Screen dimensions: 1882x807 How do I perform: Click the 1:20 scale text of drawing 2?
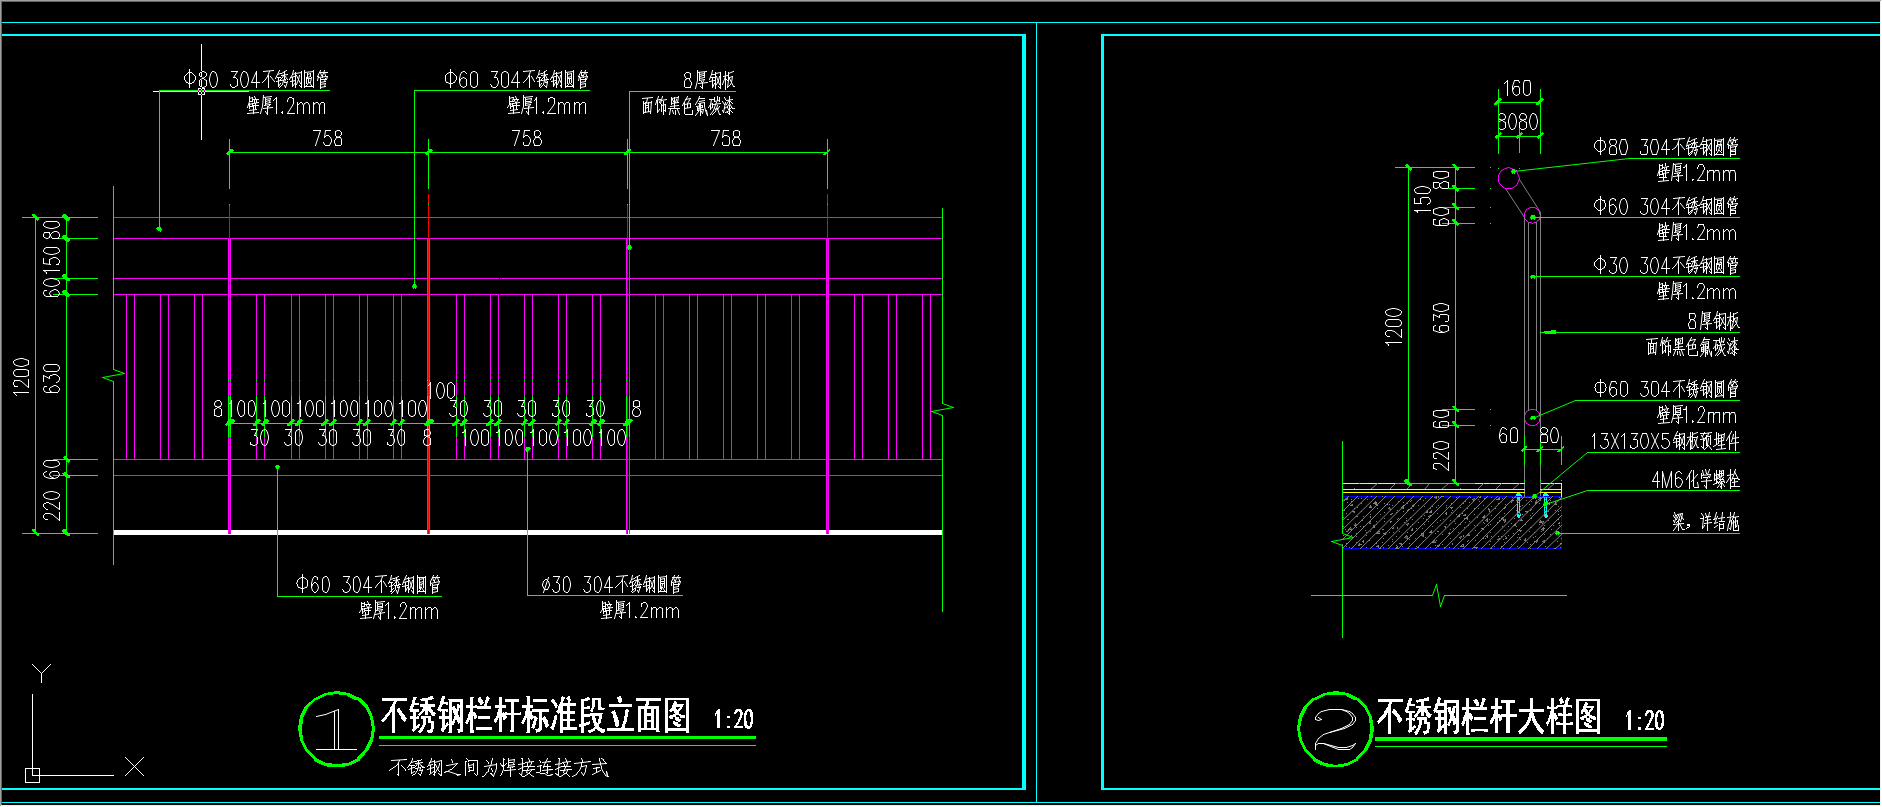point(1644,721)
